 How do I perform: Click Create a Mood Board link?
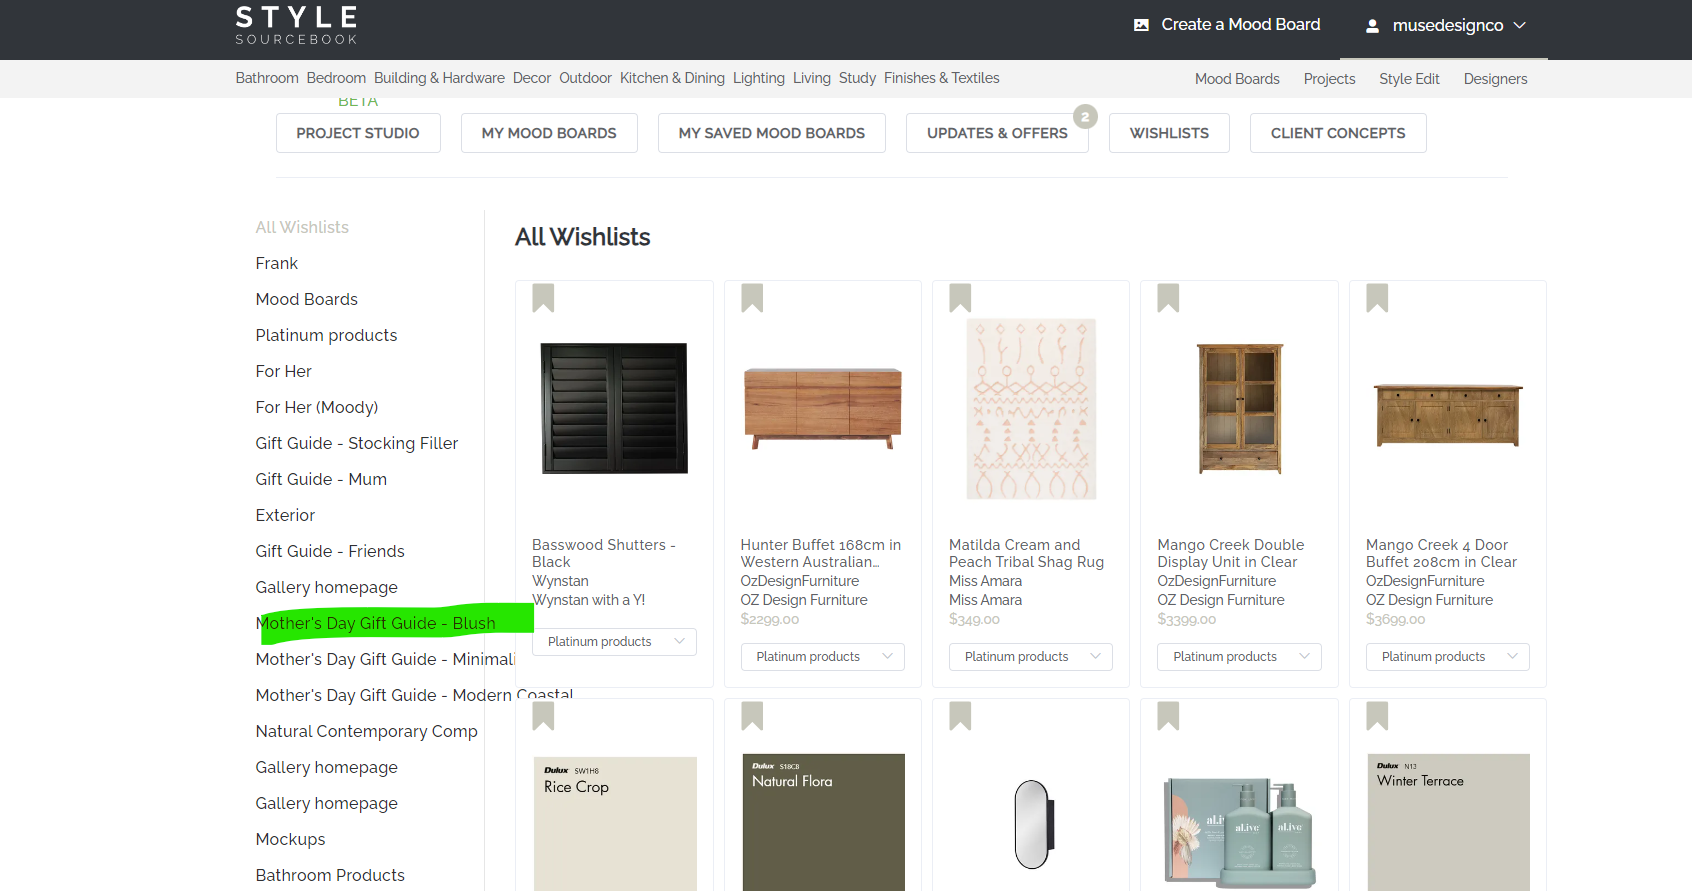[x=1240, y=25]
